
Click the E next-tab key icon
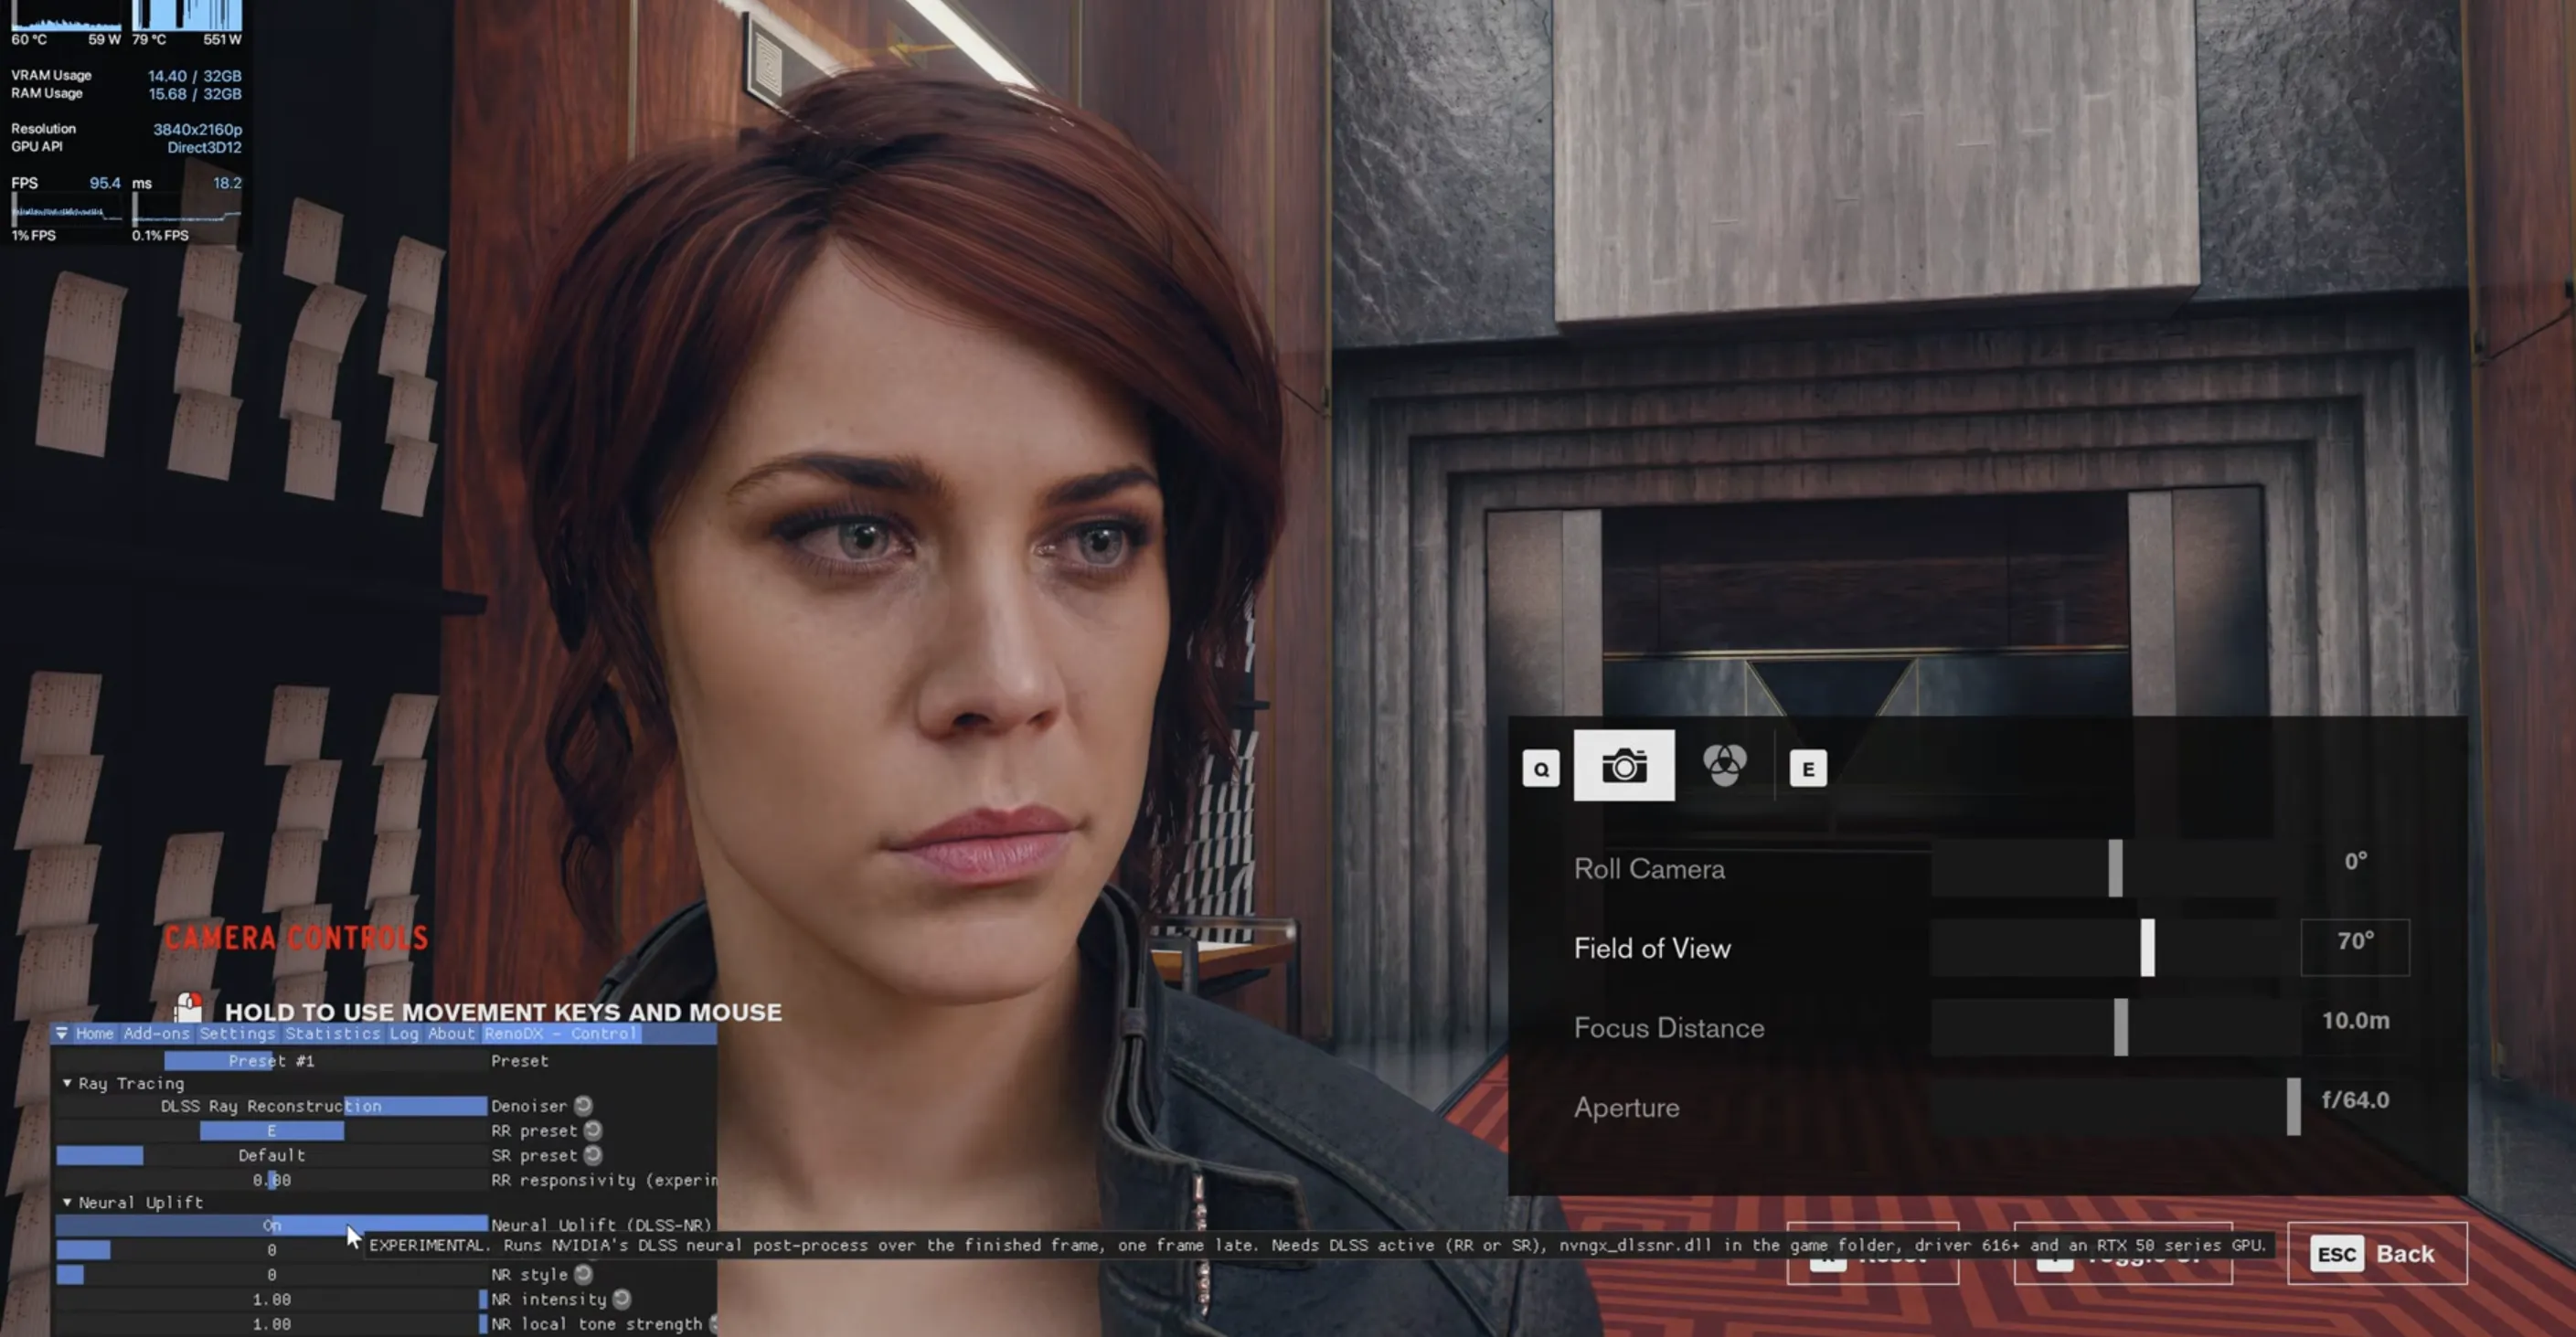click(1808, 769)
